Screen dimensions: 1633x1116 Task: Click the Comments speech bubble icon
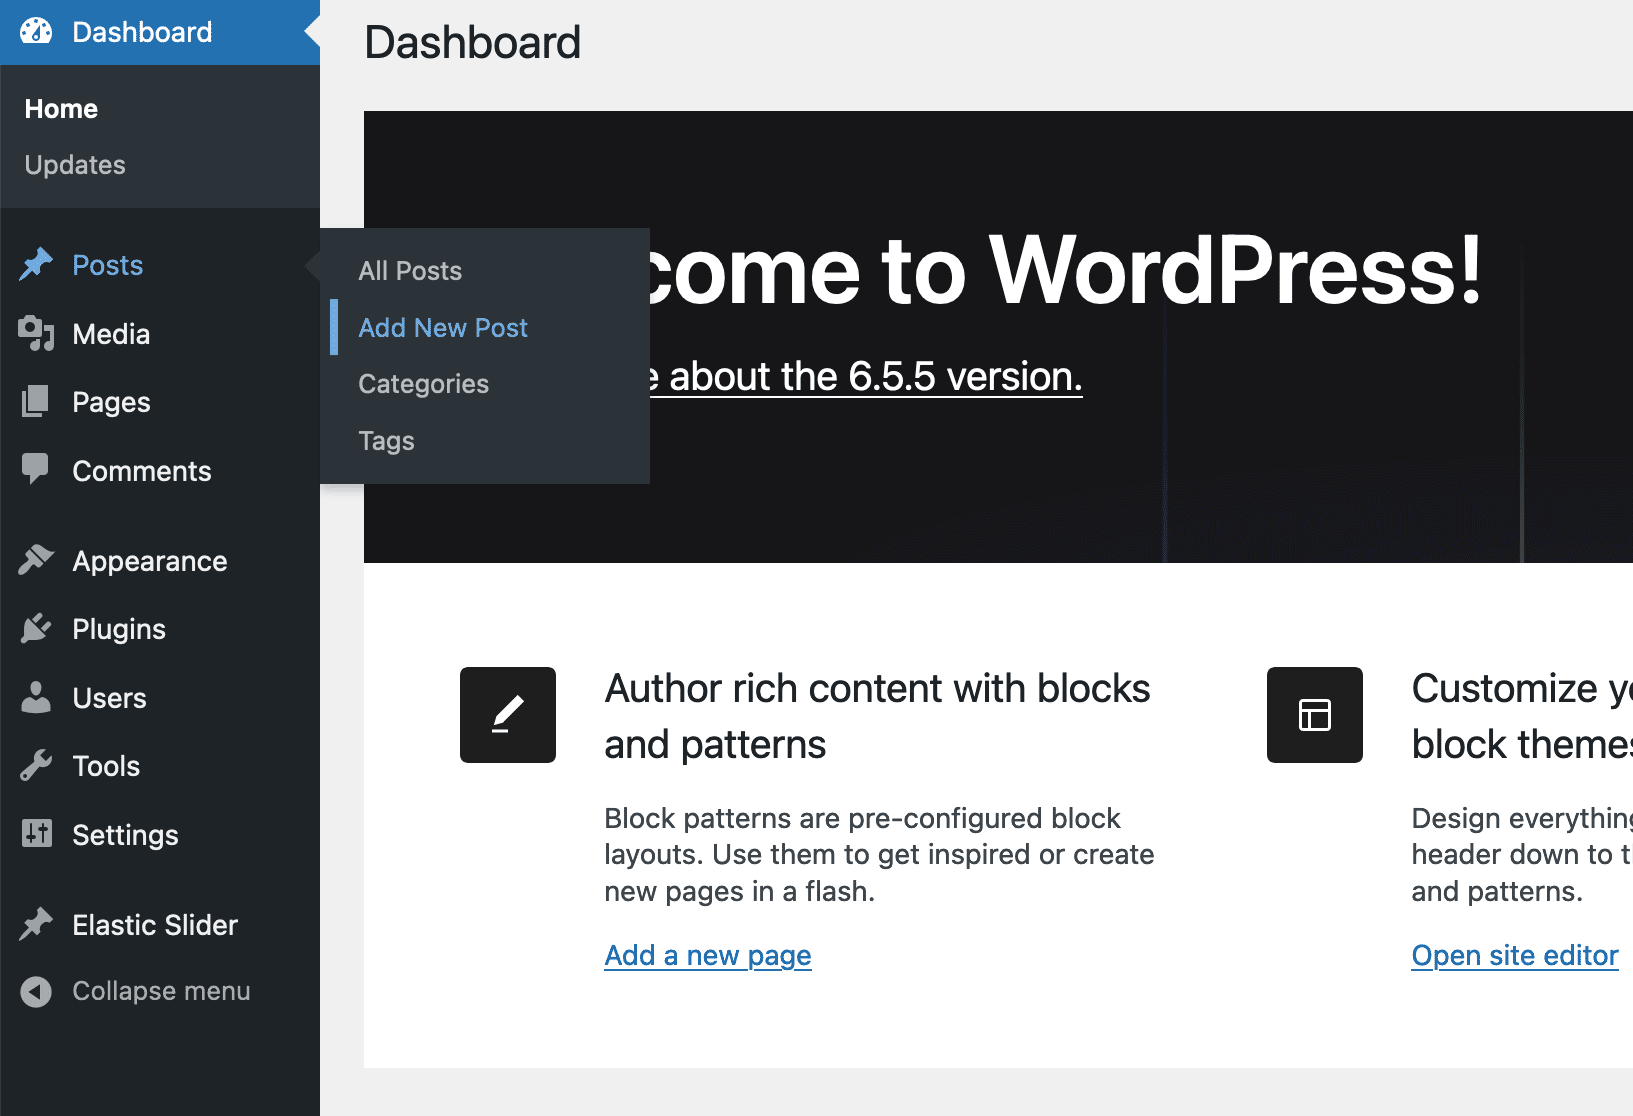(36, 470)
